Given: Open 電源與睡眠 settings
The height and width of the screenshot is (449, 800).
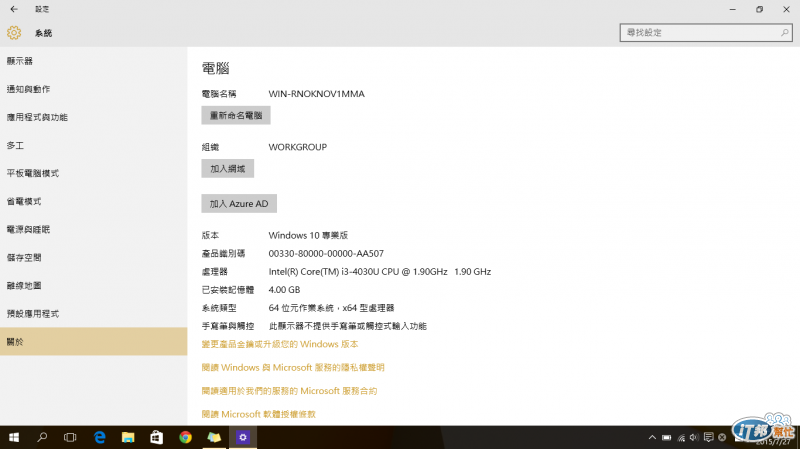Looking at the screenshot, I should [x=93, y=230].
